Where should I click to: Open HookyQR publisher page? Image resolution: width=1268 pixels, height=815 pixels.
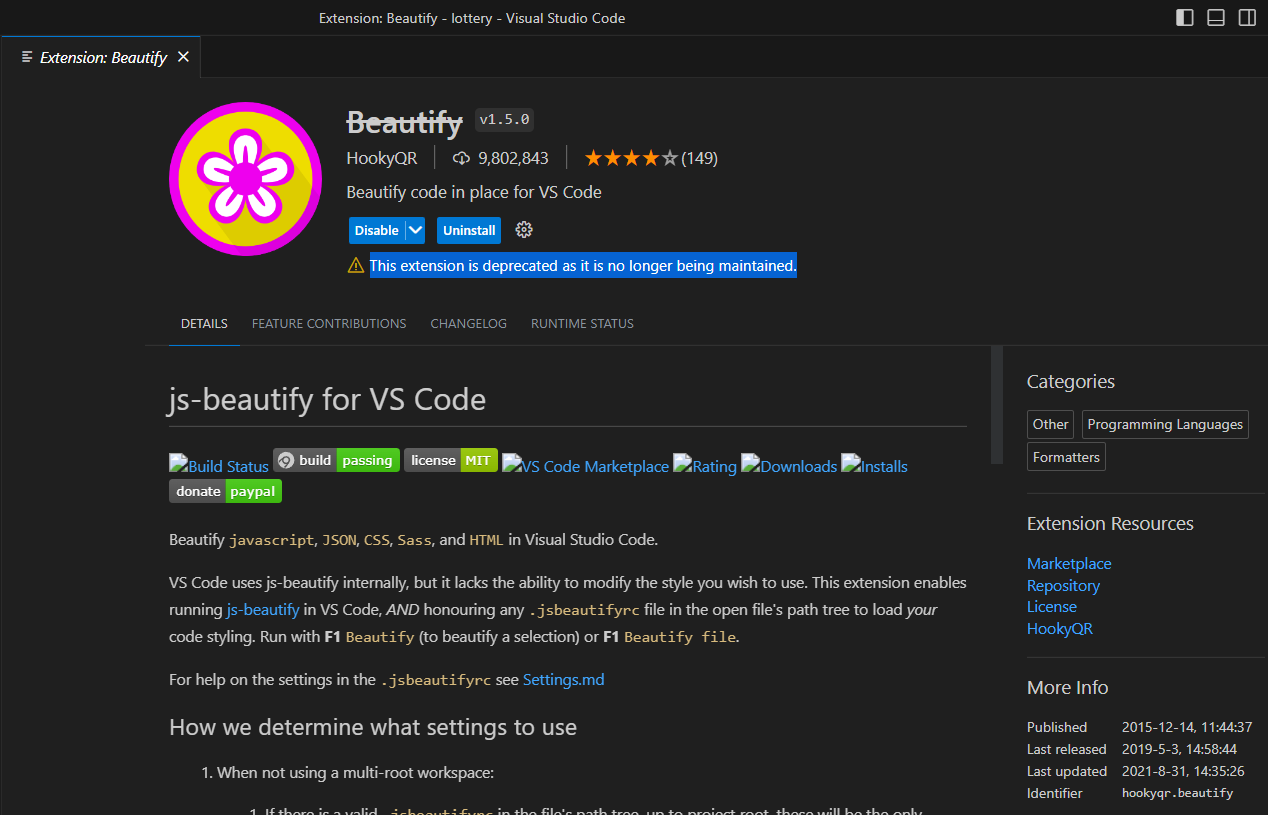tap(382, 158)
